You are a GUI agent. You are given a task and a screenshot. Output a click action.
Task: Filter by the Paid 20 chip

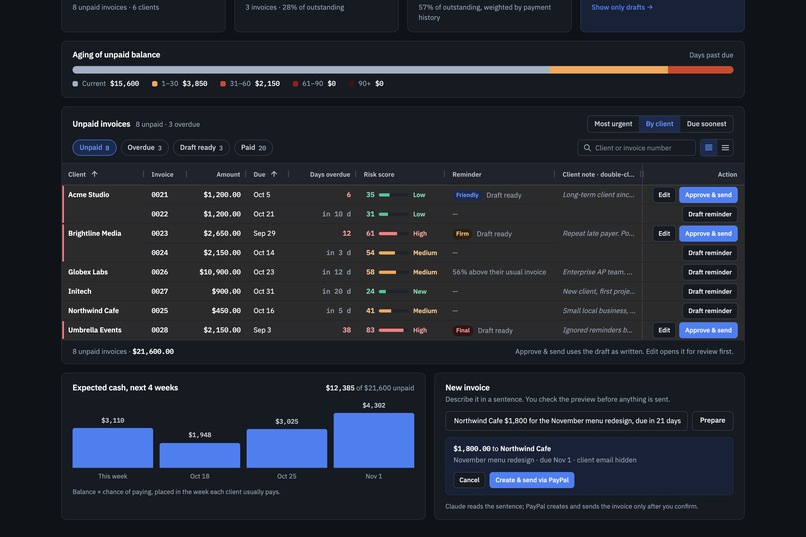(253, 147)
